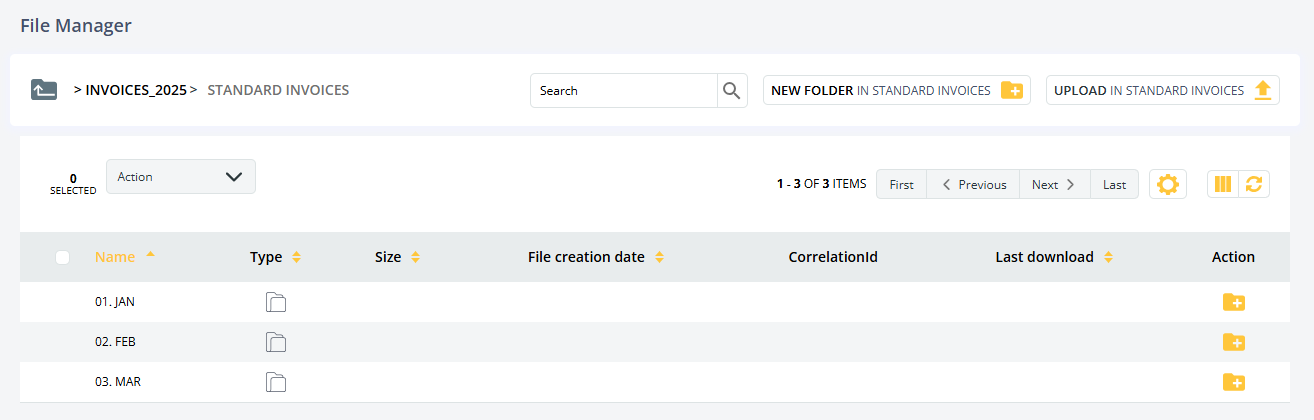The image size is (1314, 420).
Task: Go to Next page
Action: pyautogui.click(x=1053, y=184)
